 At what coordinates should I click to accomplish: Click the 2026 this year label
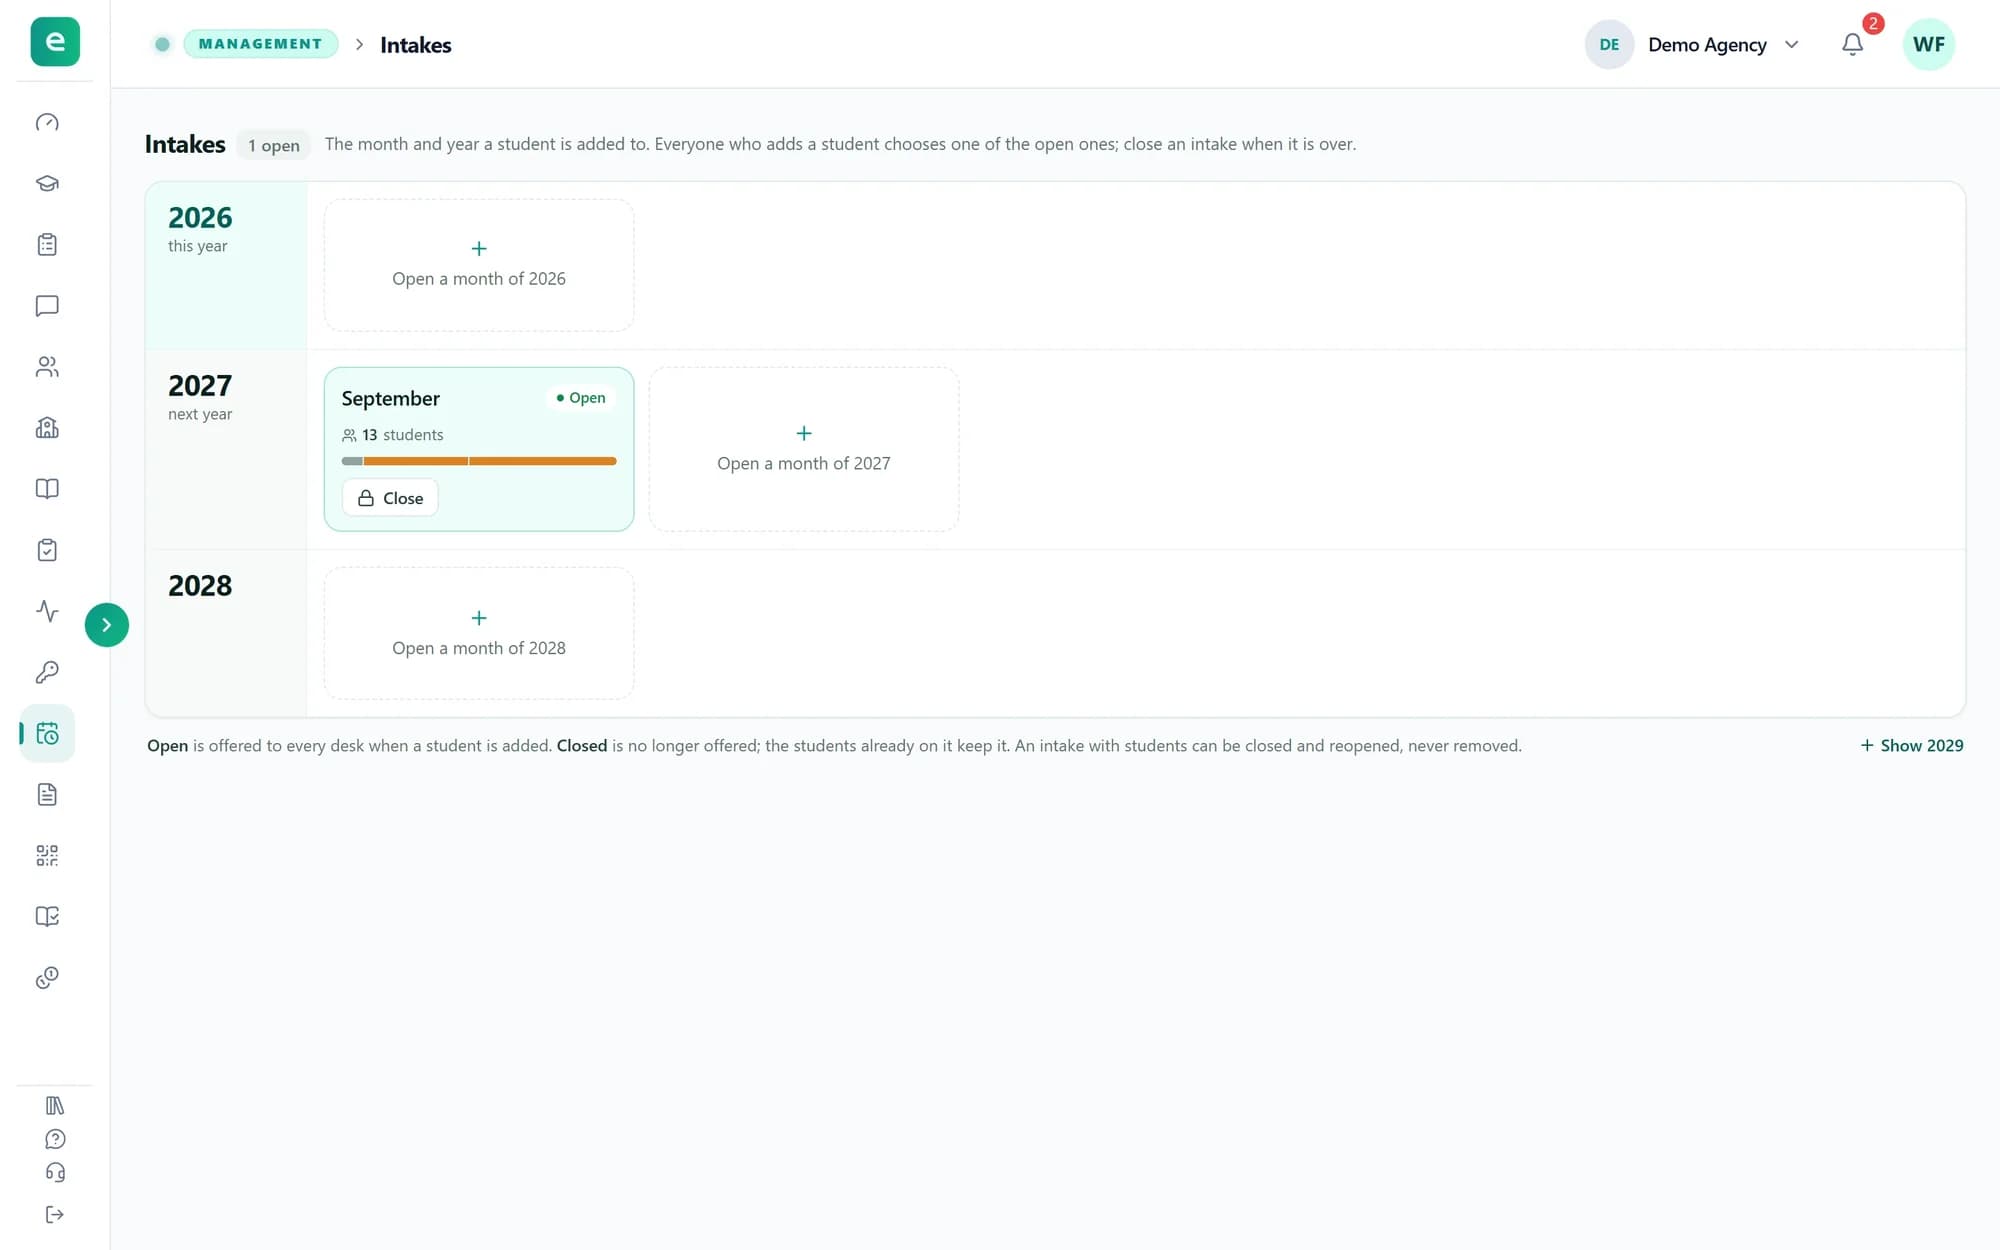(x=200, y=229)
